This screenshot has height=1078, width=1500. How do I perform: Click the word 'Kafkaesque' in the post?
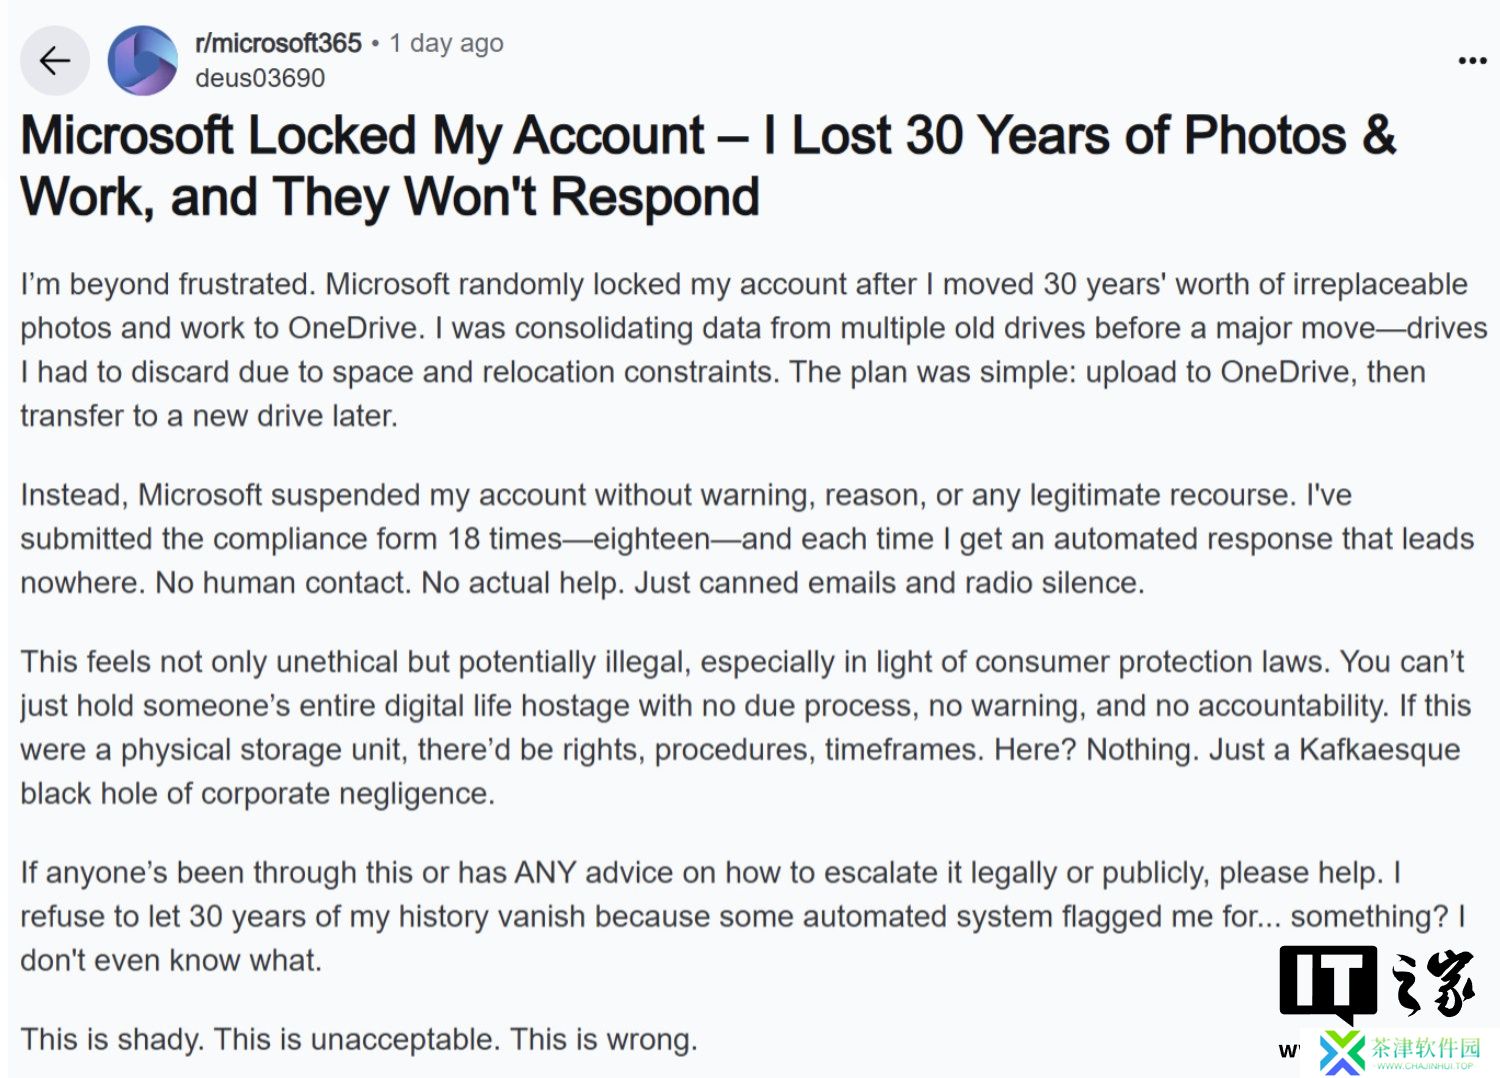coord(1379,750)
